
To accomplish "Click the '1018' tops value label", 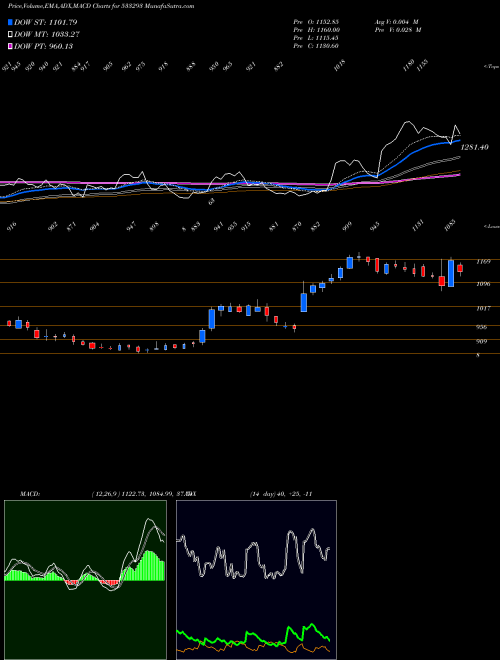I will tap(339, 67).
